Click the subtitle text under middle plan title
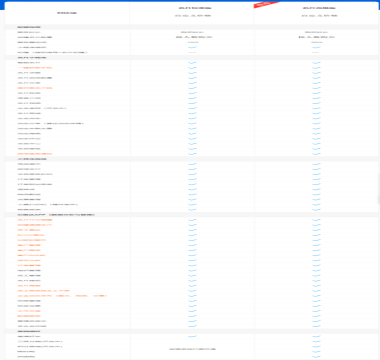Screen dimensions: 380x360 point(192,16)
